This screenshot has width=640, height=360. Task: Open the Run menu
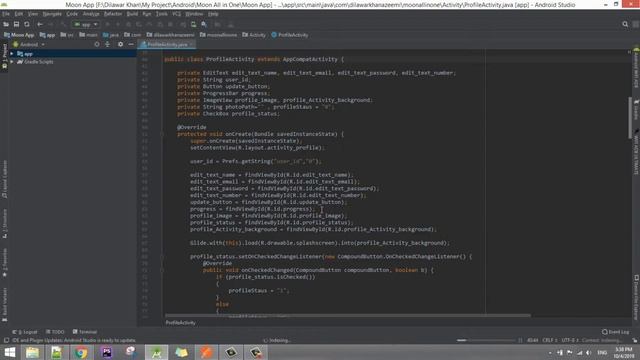tap(147, 14)
